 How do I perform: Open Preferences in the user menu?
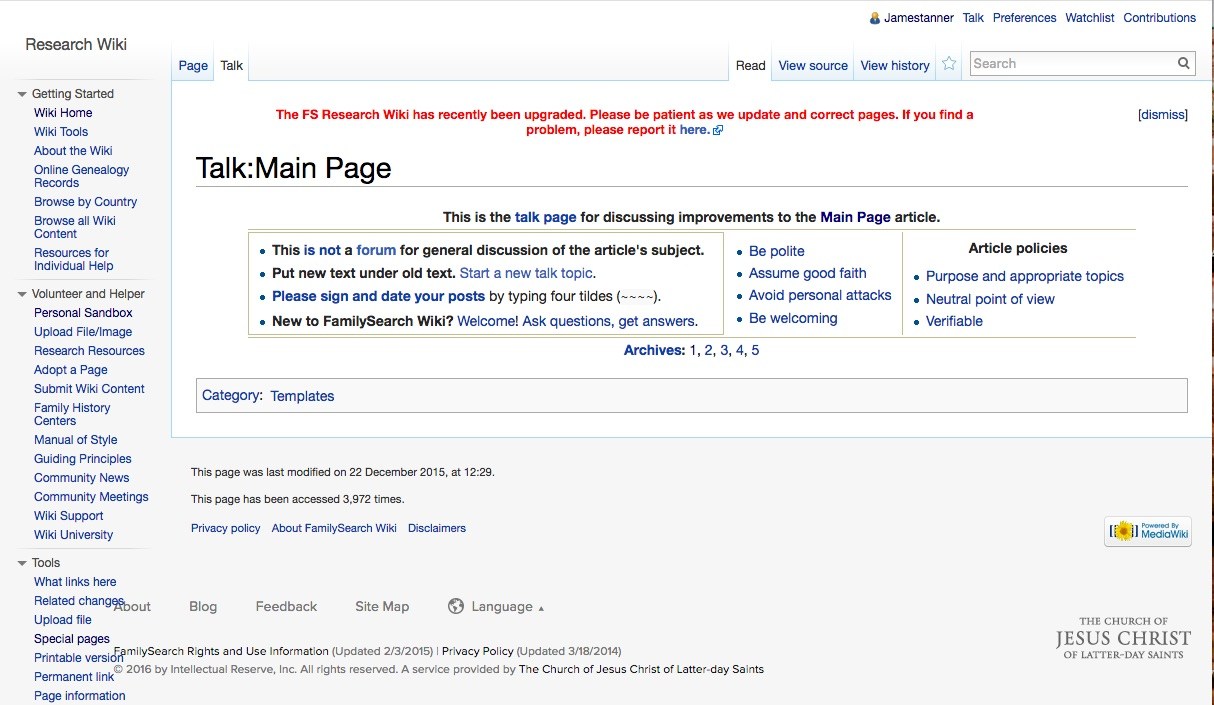[1024, 18]
